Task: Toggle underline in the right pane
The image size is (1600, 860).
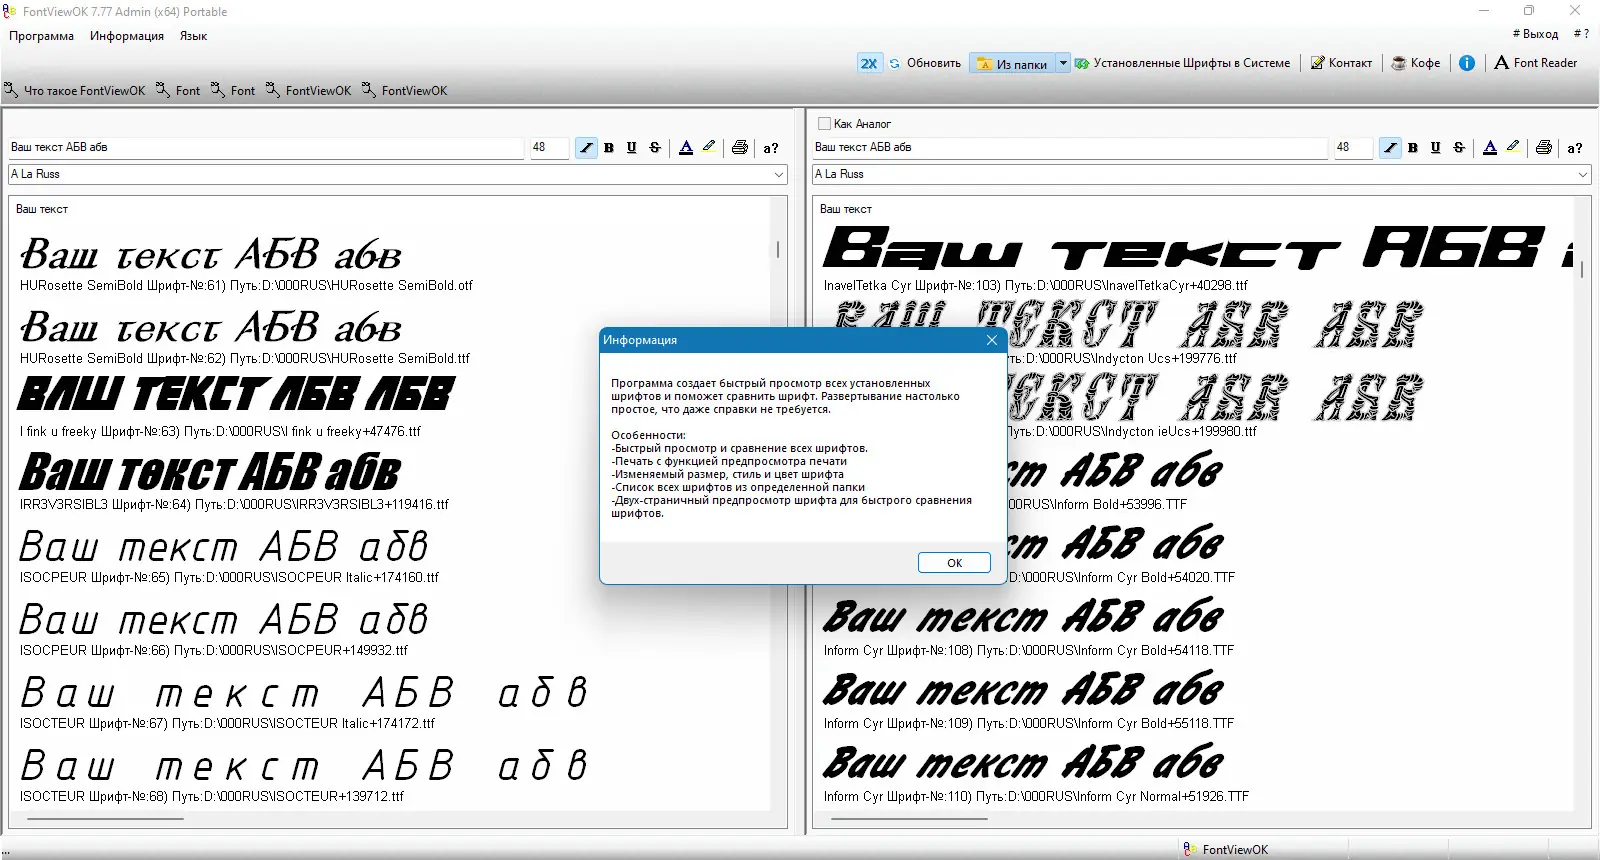Action: coord(1436,148)
